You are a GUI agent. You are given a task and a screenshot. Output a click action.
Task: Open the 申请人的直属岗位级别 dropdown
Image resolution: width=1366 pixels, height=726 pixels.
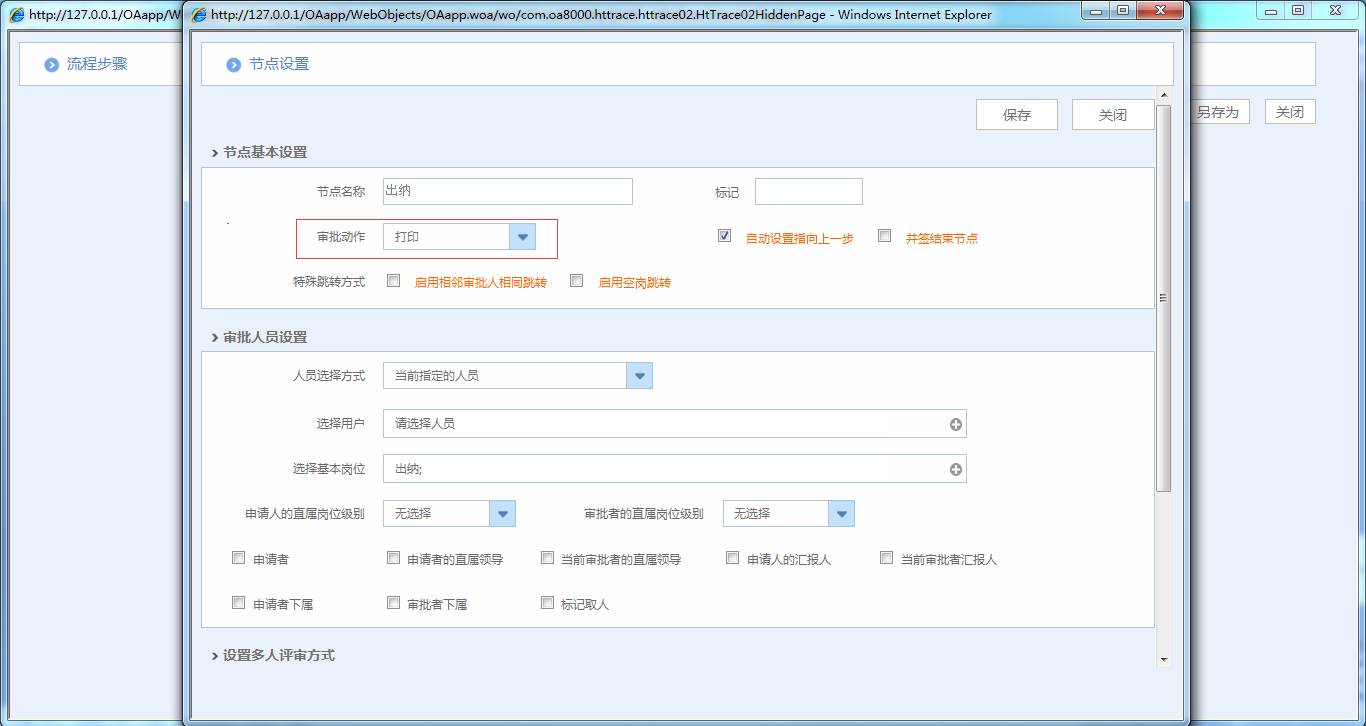502,512
